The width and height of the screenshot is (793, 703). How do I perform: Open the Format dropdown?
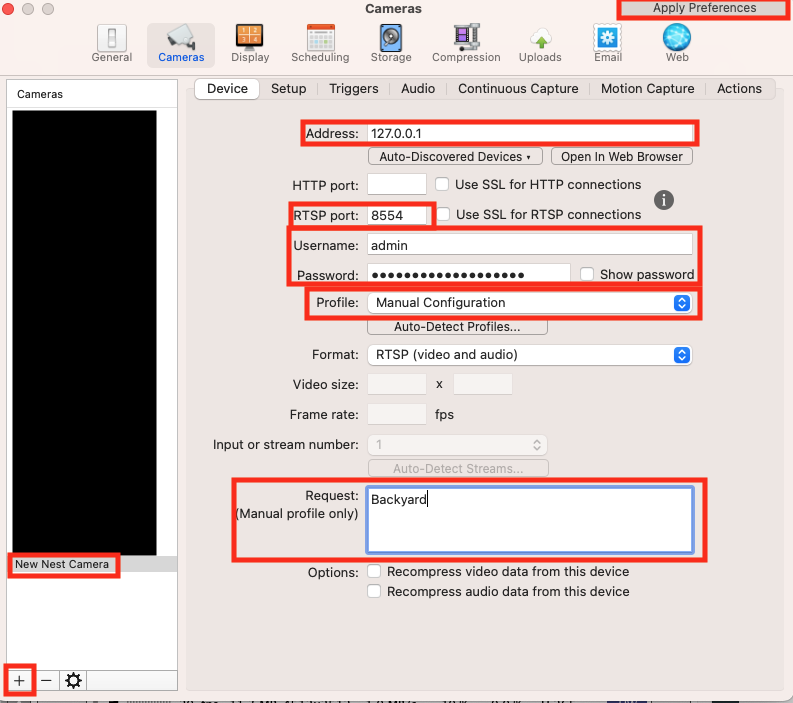click(x=530, y=355)
